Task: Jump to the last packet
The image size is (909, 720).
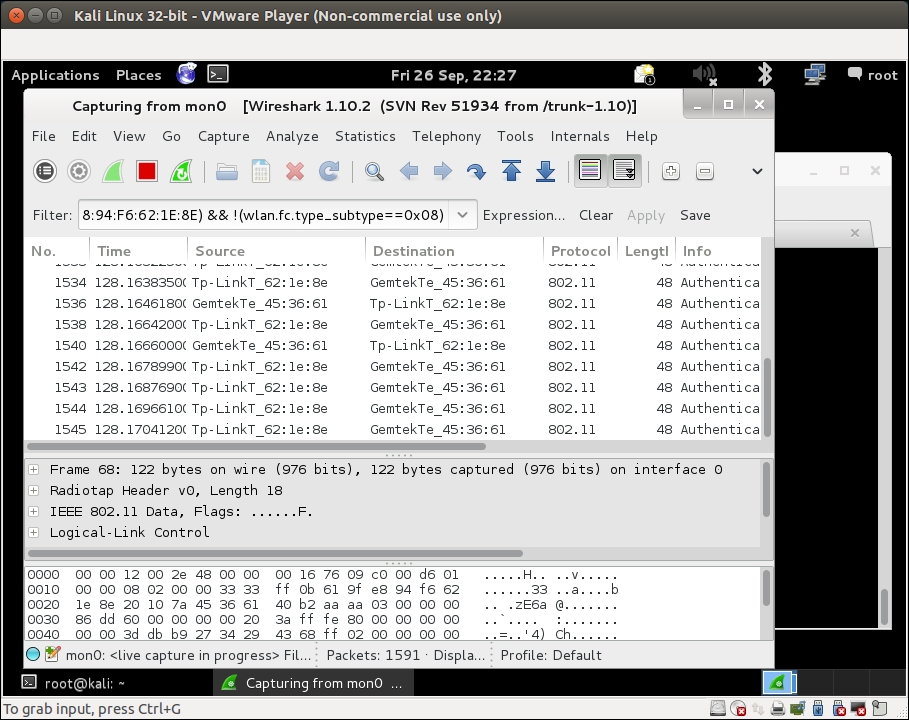Action: pyautogui.click(x=546, y=171)
